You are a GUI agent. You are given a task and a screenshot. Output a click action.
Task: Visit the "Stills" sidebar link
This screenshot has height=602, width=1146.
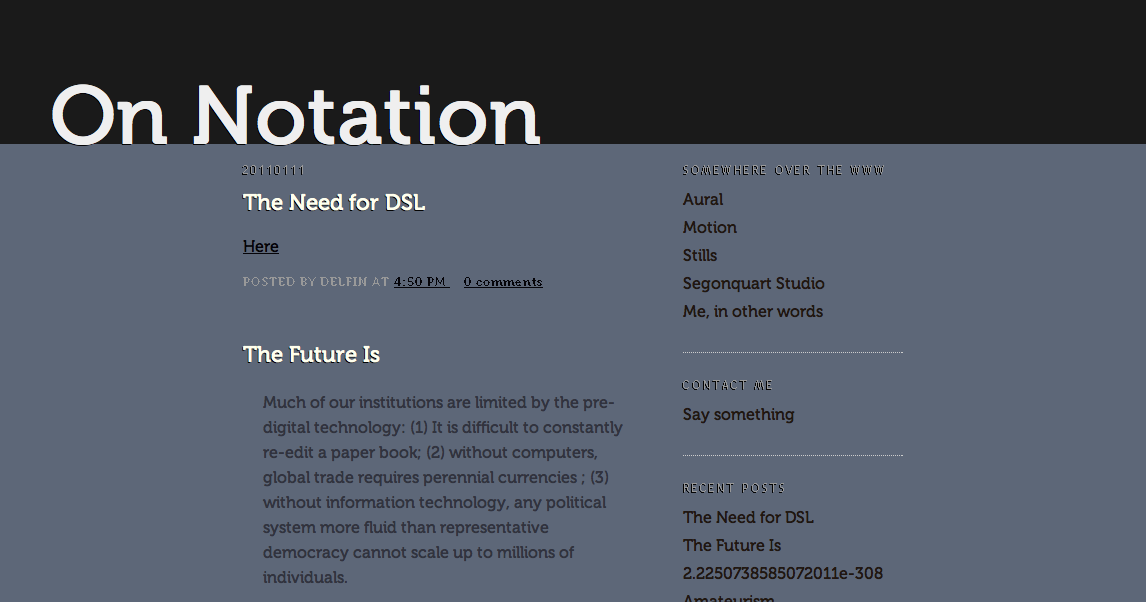[699, 255]
